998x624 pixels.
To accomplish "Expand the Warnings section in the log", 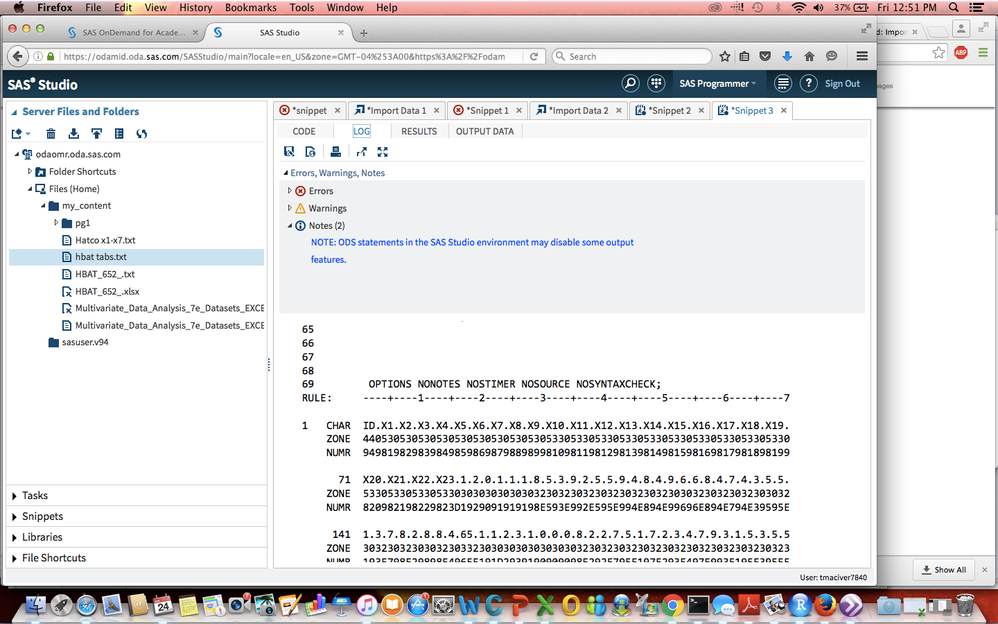I will click(290, 208).
